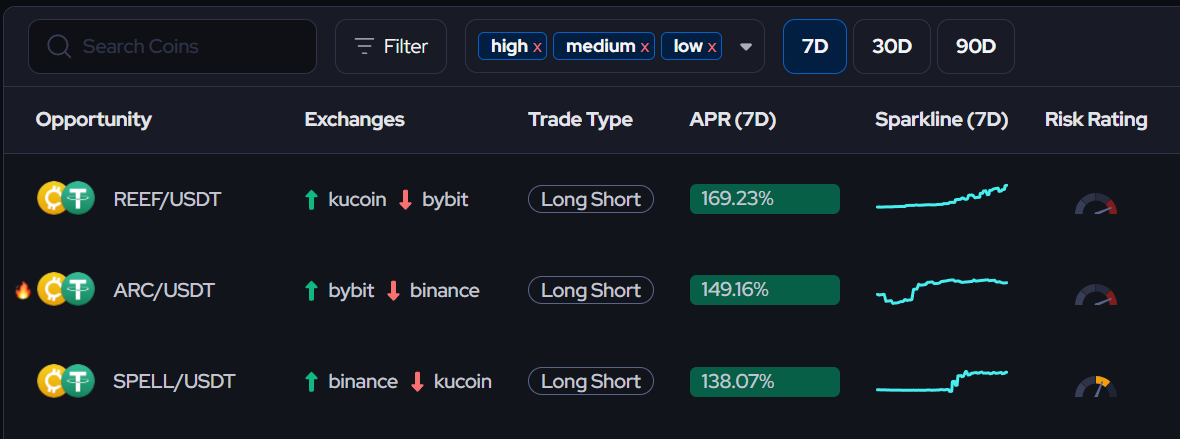1180x439 pixels.
Task: Click the Long Short badge for SPELL/USDT
Action: click(591, 381)
